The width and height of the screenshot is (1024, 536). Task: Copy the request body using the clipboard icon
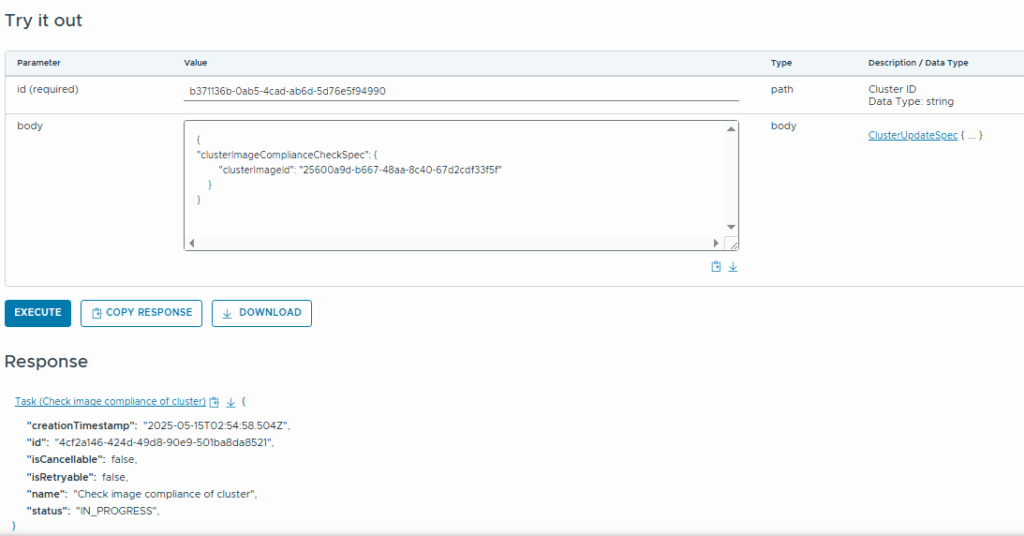click(716, 267)
